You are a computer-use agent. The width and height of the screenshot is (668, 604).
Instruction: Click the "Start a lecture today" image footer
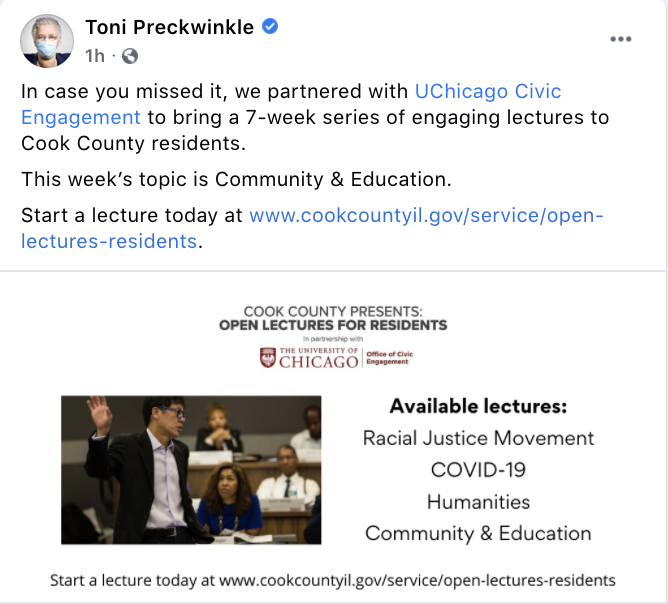[333, 579]
